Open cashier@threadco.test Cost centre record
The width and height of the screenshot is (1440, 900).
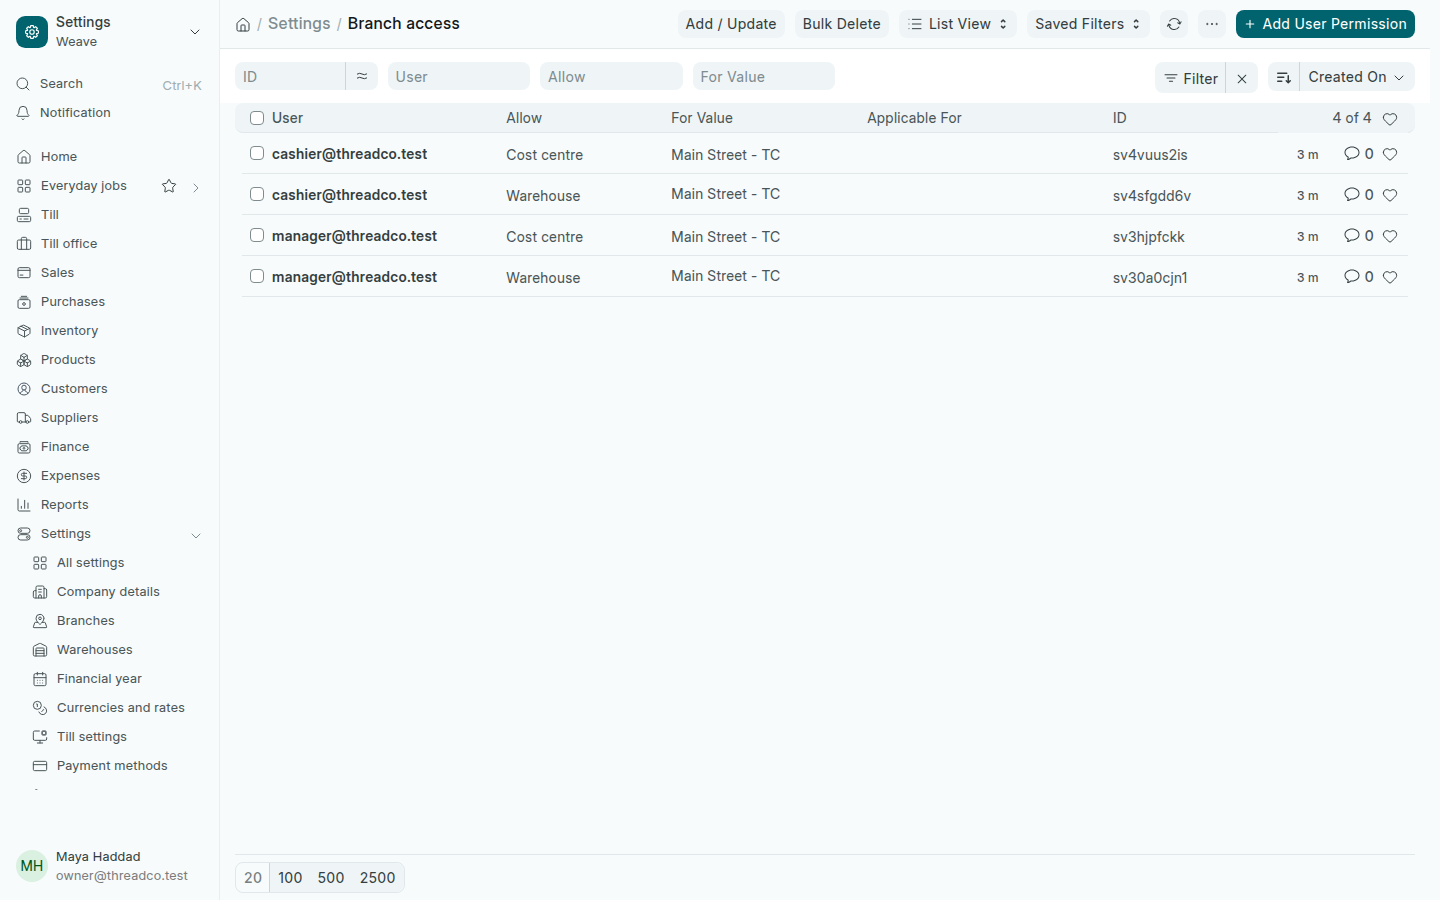click(349, 154)
